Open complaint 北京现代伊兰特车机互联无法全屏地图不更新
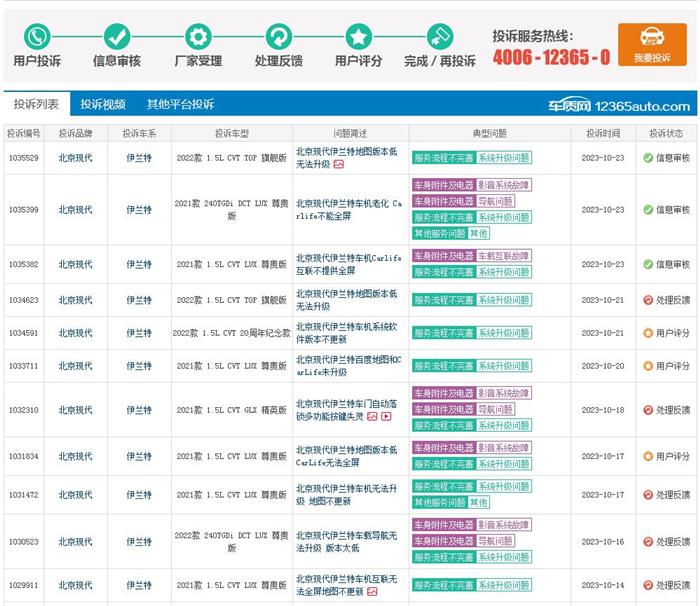700x606 pixels. point(346,585)
